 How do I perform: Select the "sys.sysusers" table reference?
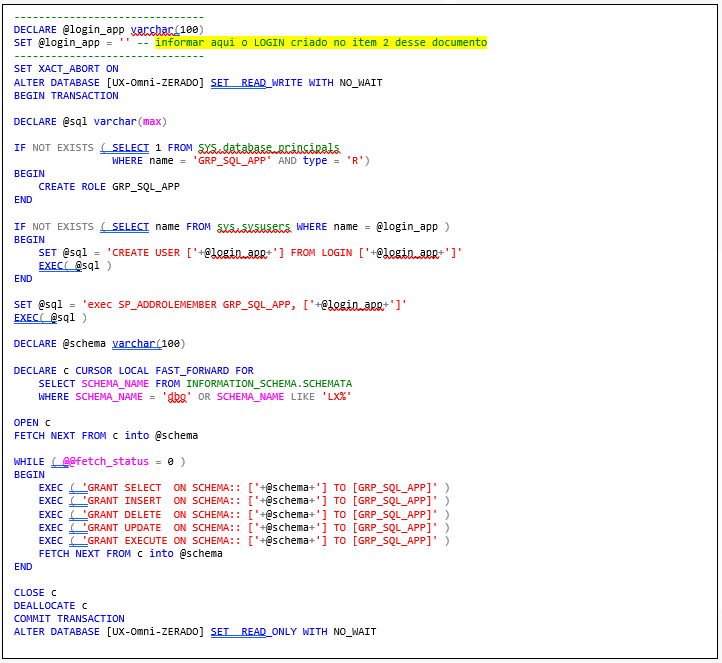coord(254,227)
